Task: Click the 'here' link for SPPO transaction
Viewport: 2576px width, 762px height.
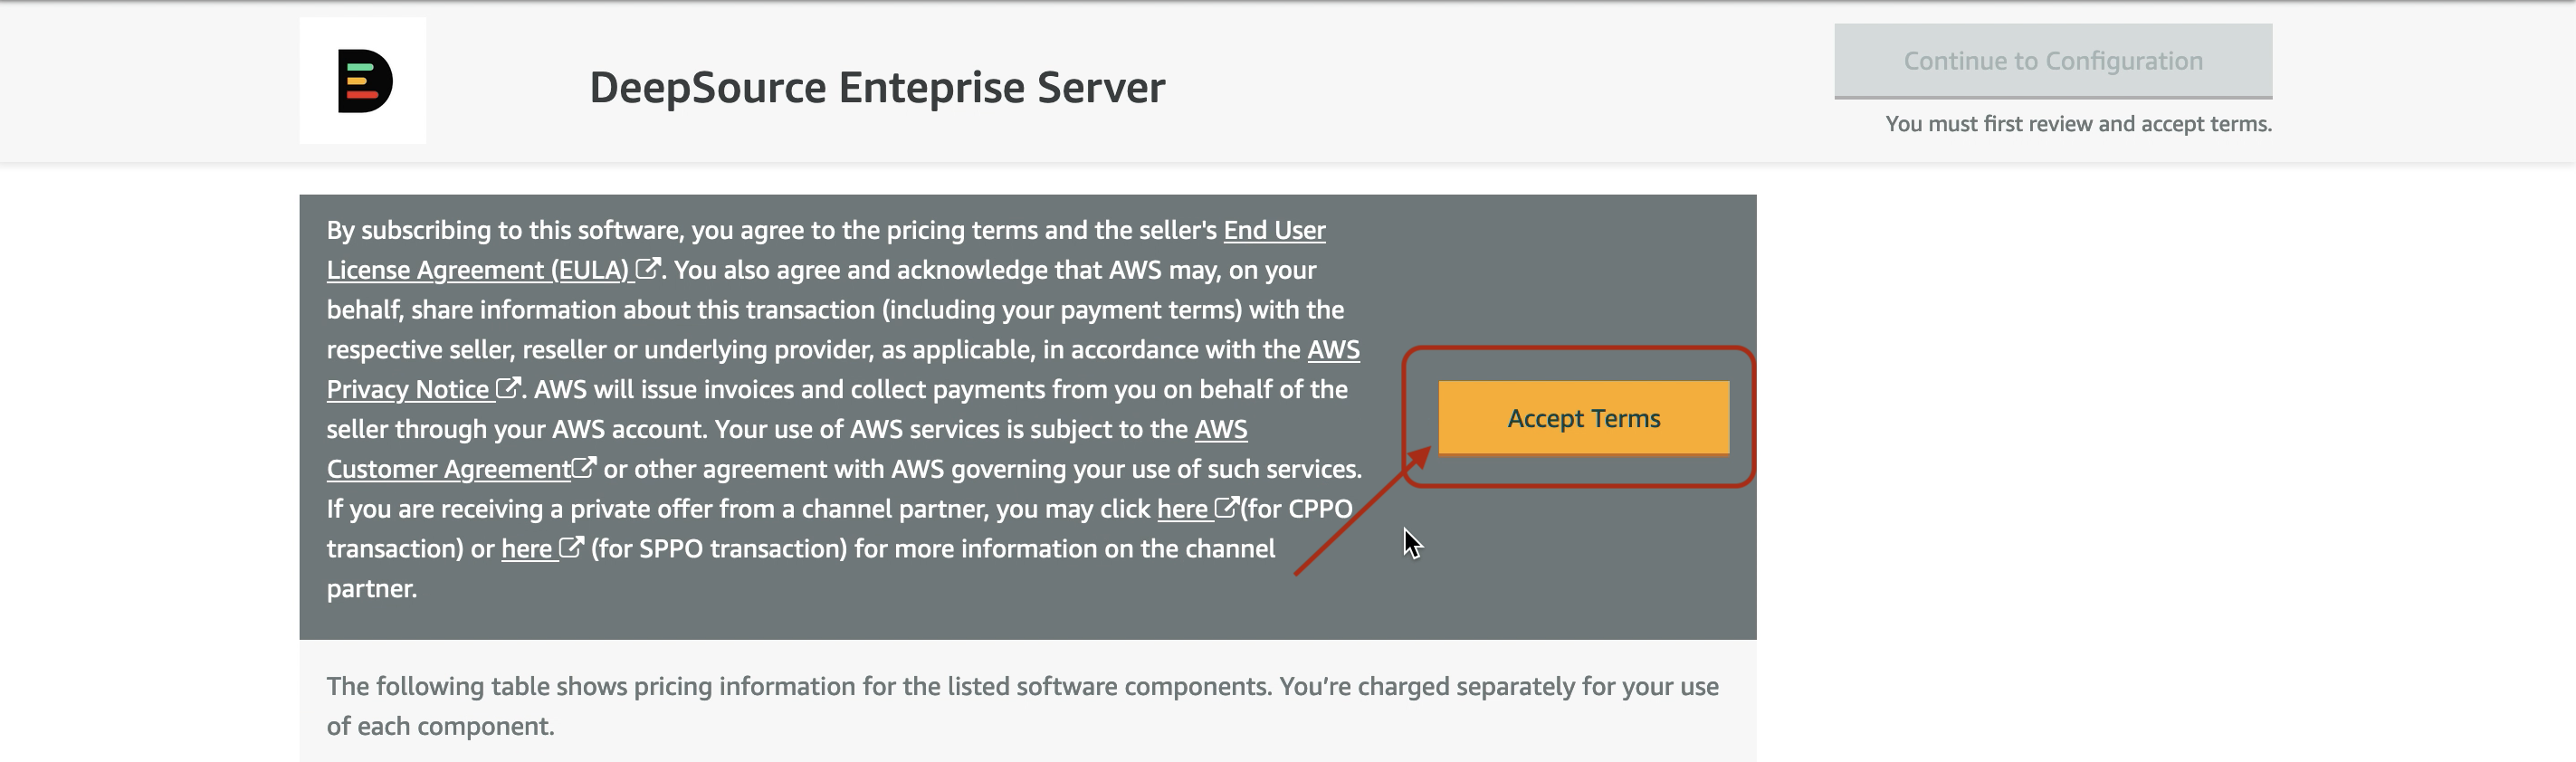Action: 527,549
